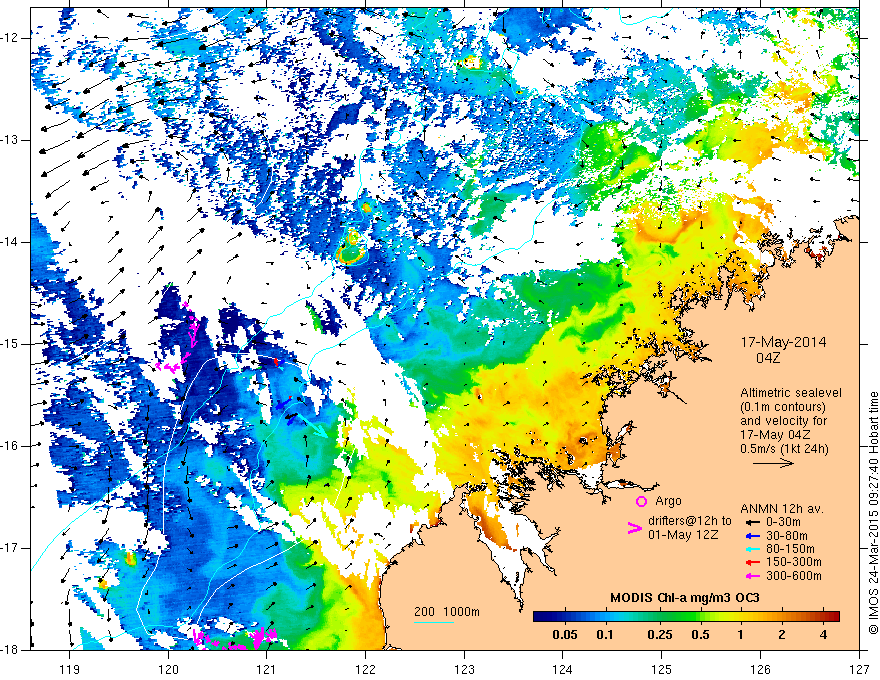Image resolution: width=880 pixels, height=680 pixels.
Task: Click the 'ANMN 12h av.' legend heading
Action: point(782,509)
